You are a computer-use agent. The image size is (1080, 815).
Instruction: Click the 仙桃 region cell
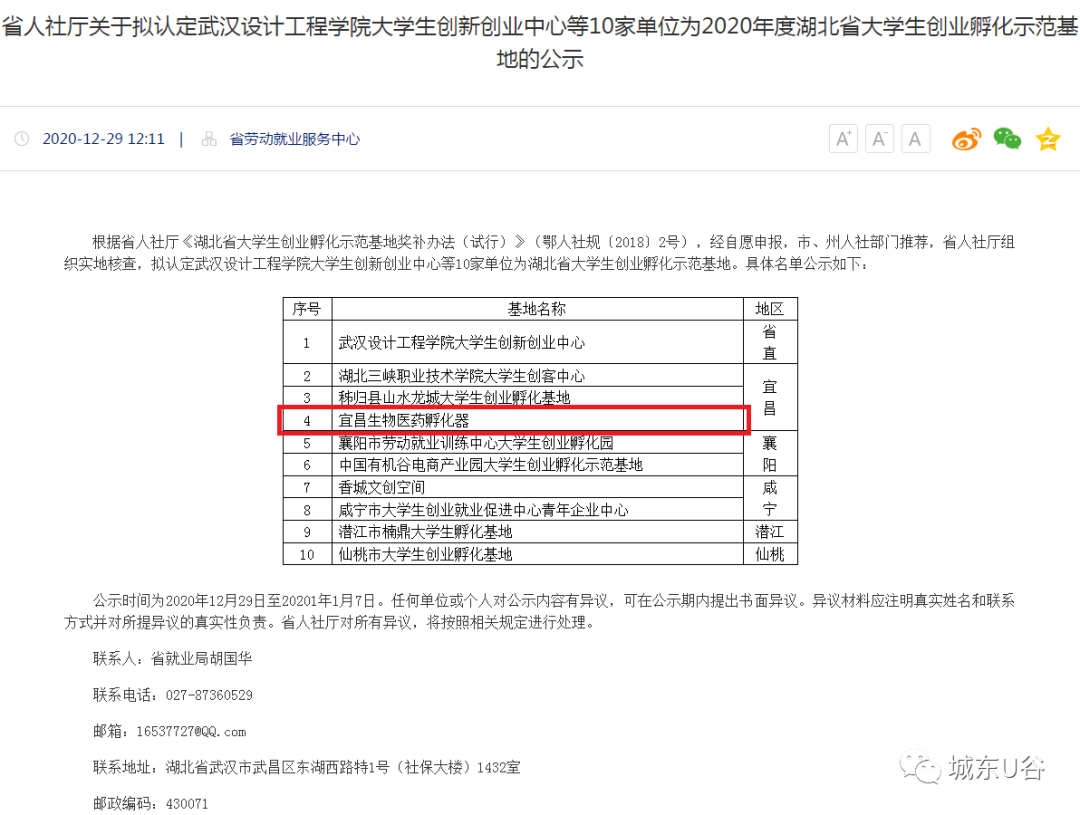coord(770,554)
